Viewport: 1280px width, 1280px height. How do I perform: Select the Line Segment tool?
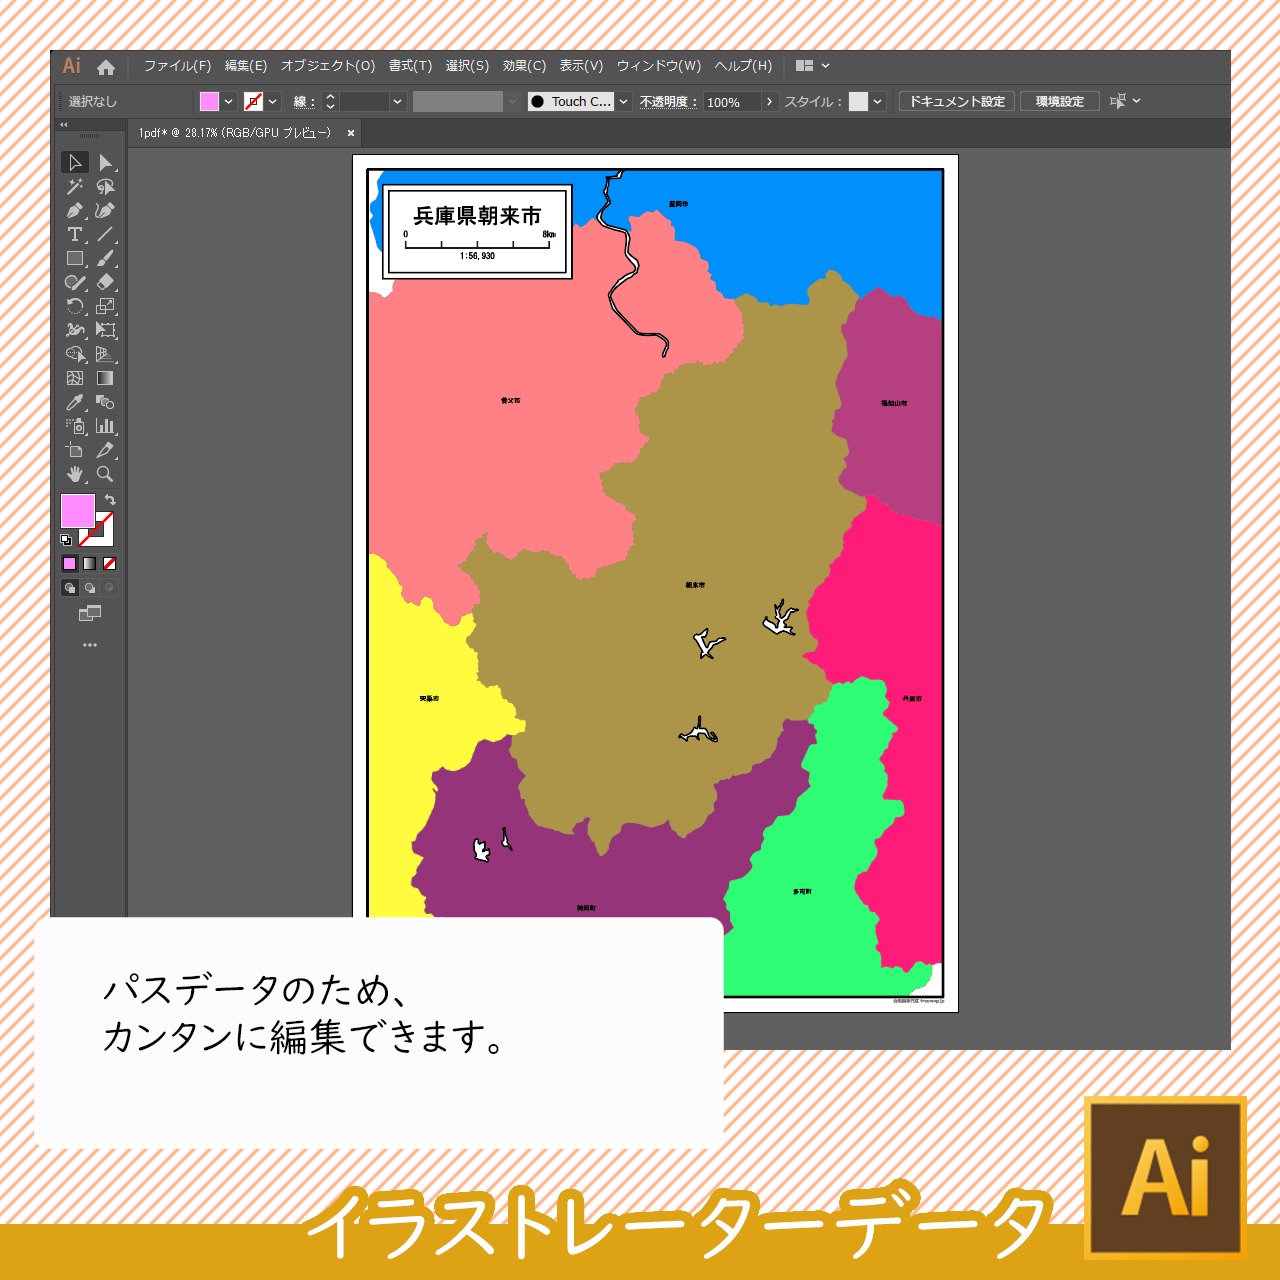pos(105,234)
